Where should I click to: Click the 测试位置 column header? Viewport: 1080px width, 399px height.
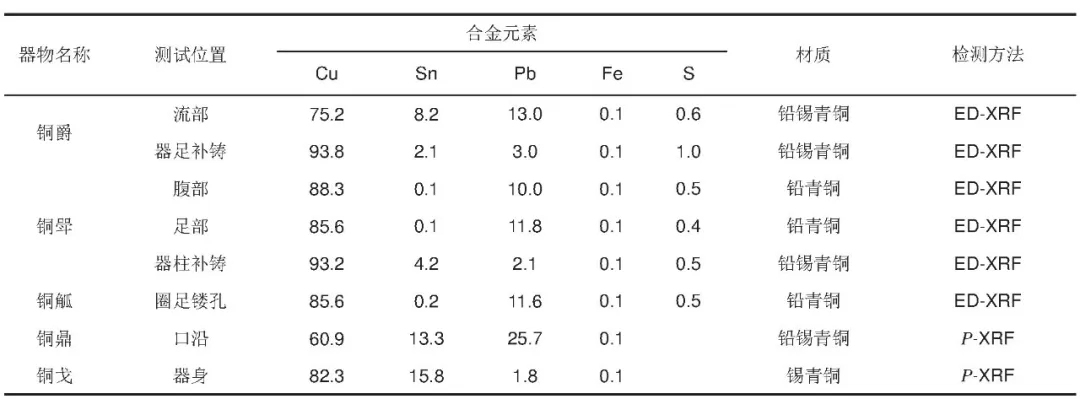(x=191, y=55)
